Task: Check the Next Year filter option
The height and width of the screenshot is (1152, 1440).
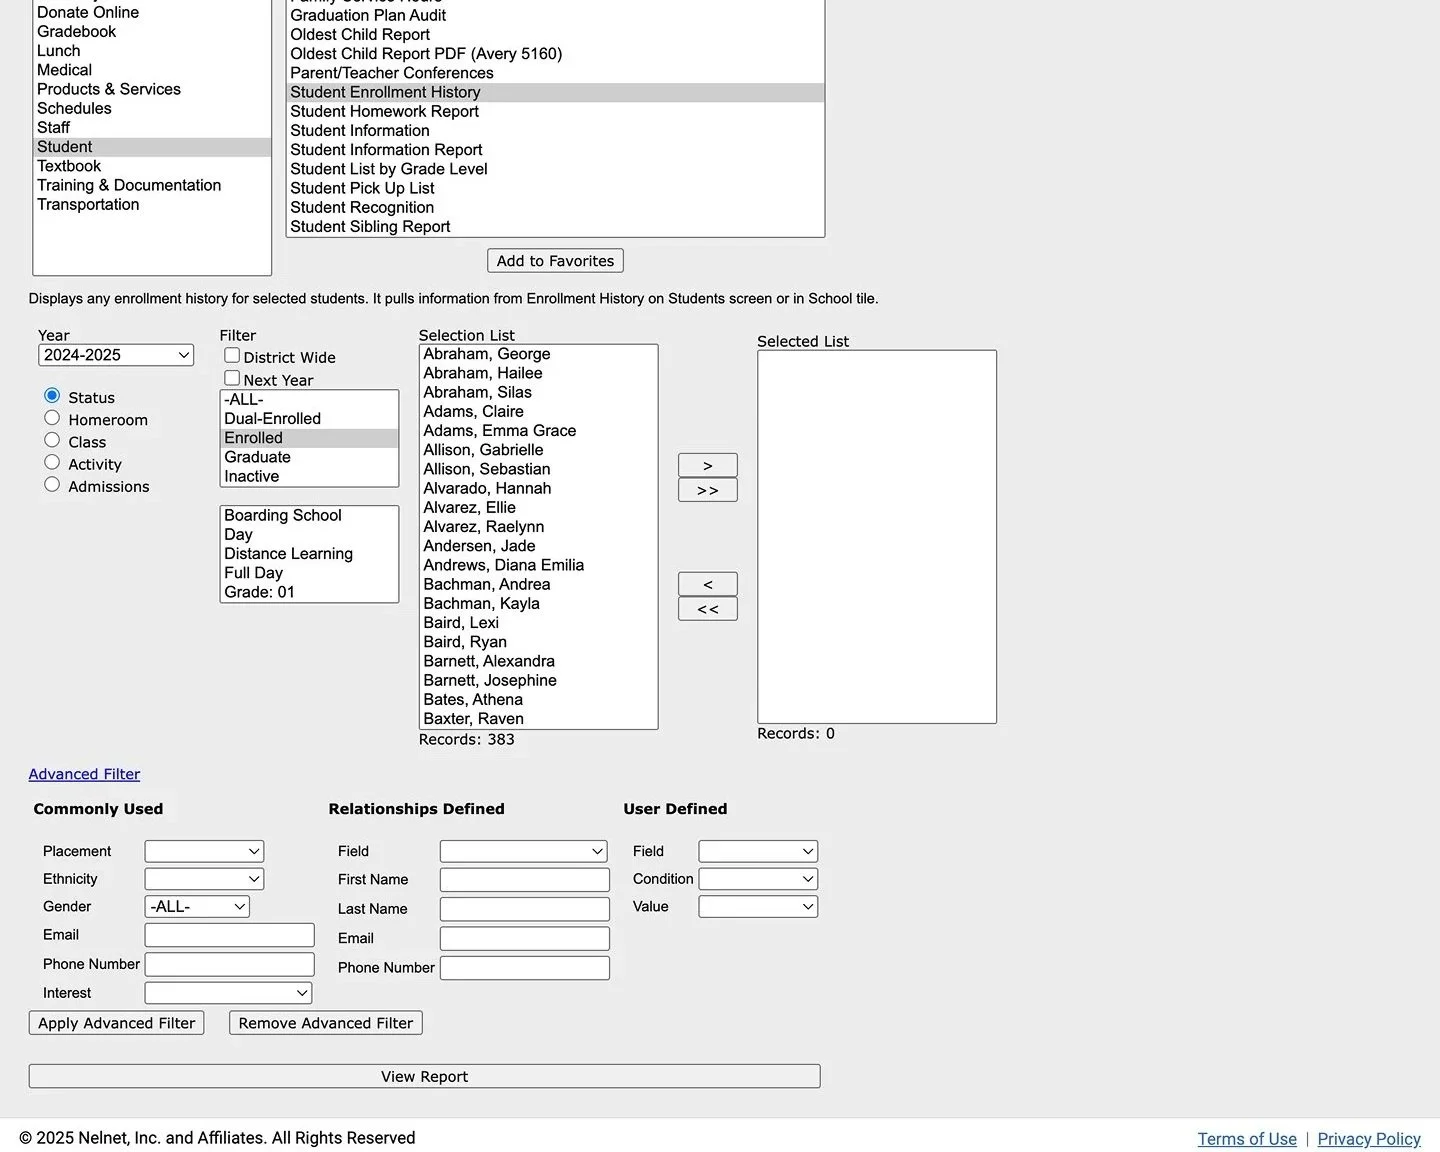Action: pos(231,378)
